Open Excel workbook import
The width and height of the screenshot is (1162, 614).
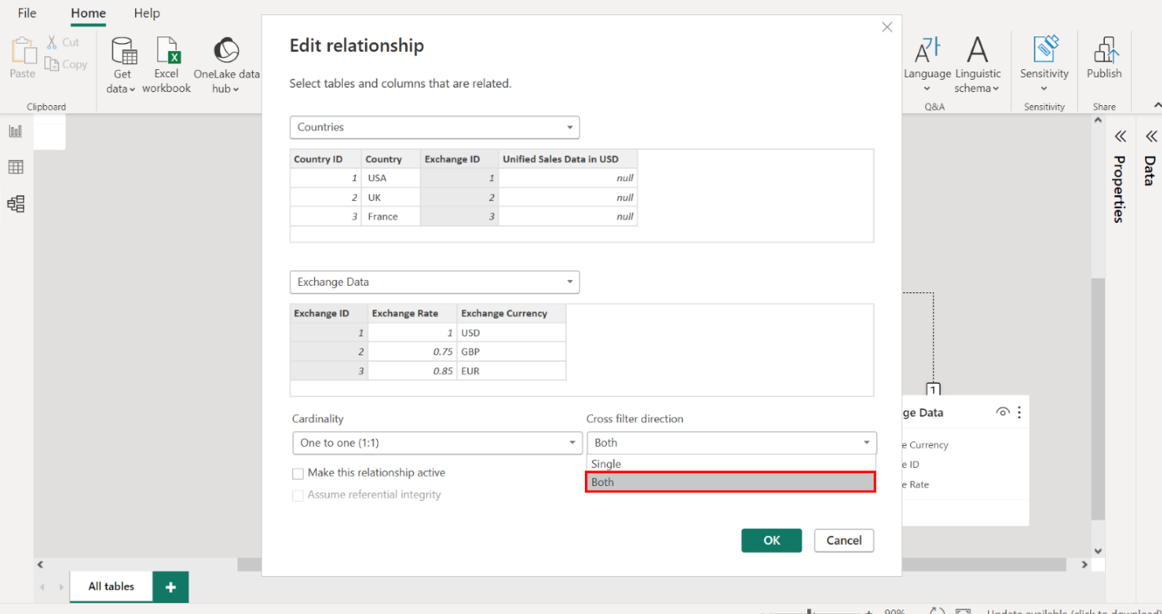166,52
